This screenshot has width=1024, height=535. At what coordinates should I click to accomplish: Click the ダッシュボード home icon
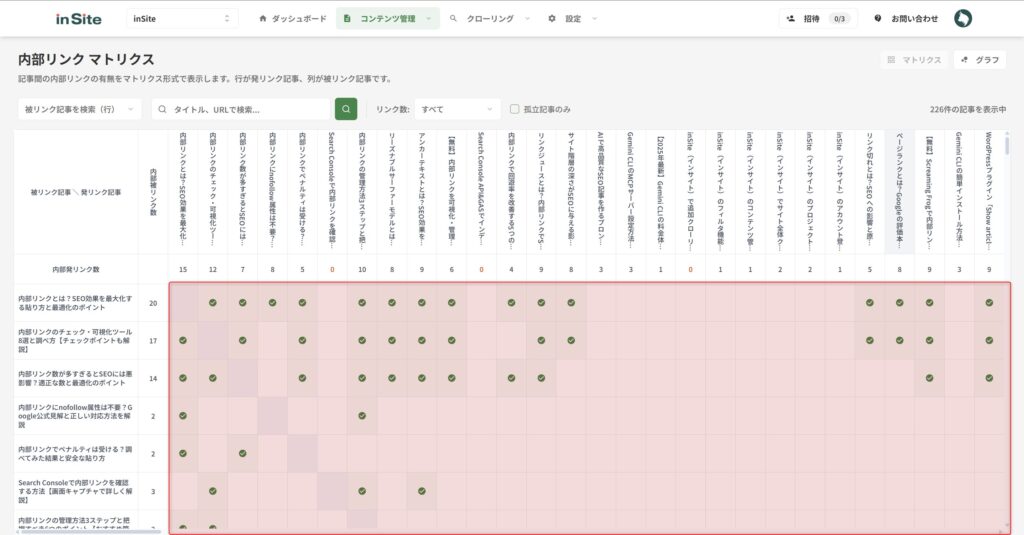(x=263, y=18)
